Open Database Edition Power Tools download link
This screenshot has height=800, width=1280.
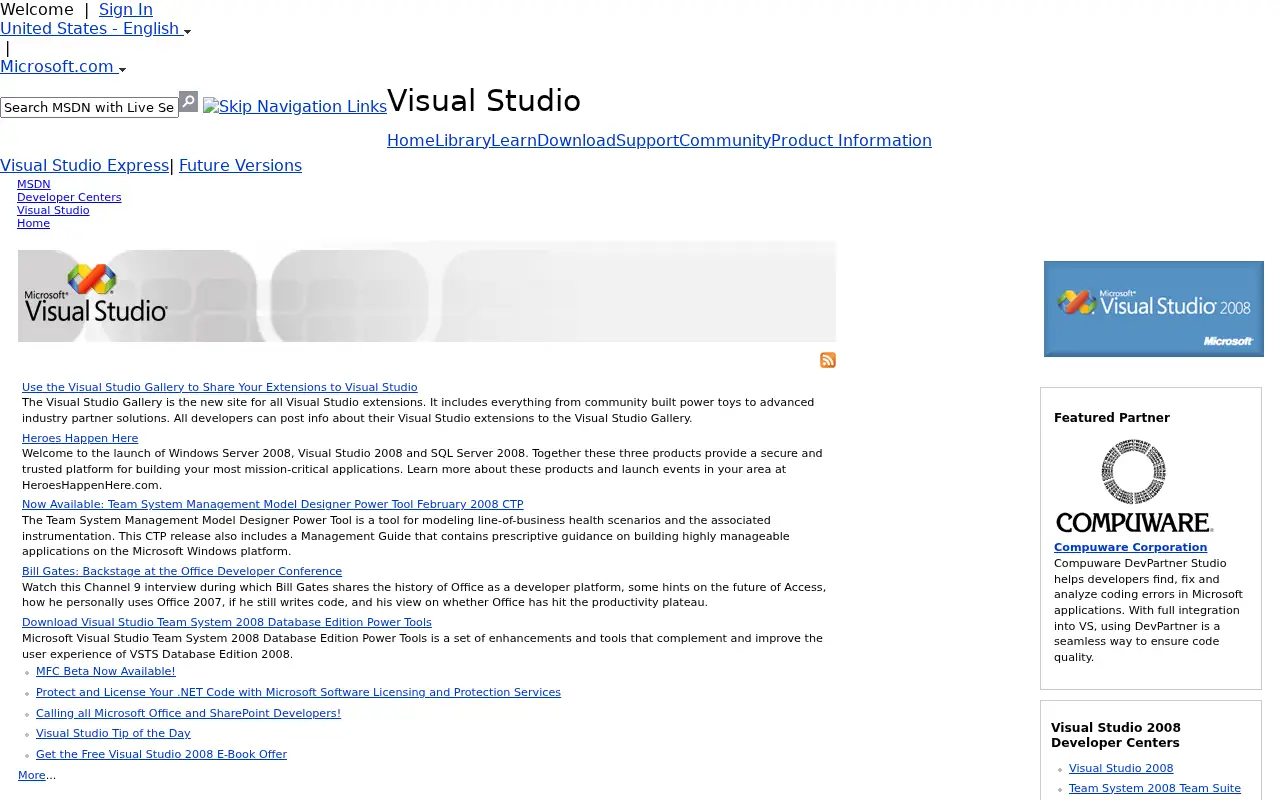227,622
